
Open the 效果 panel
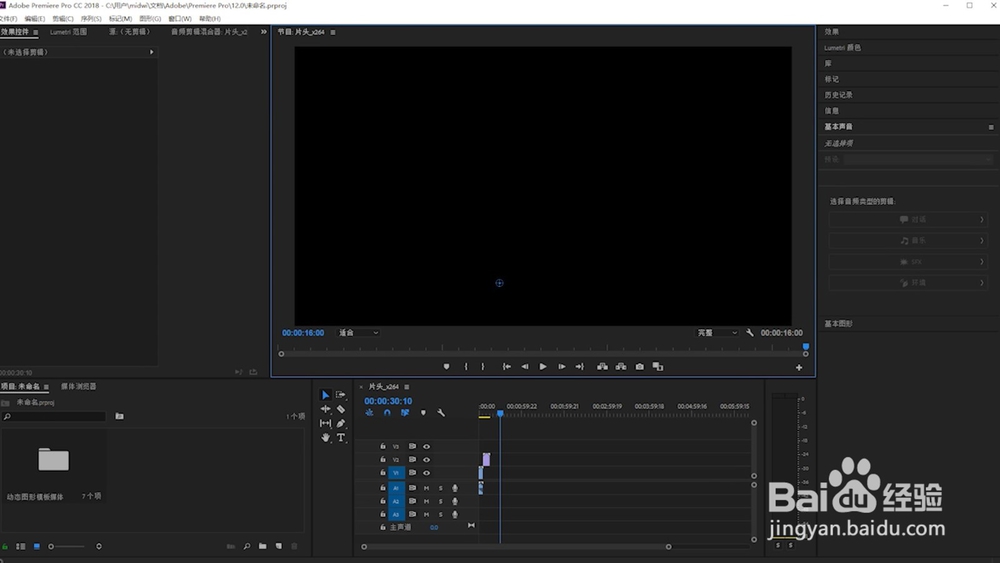832,32
